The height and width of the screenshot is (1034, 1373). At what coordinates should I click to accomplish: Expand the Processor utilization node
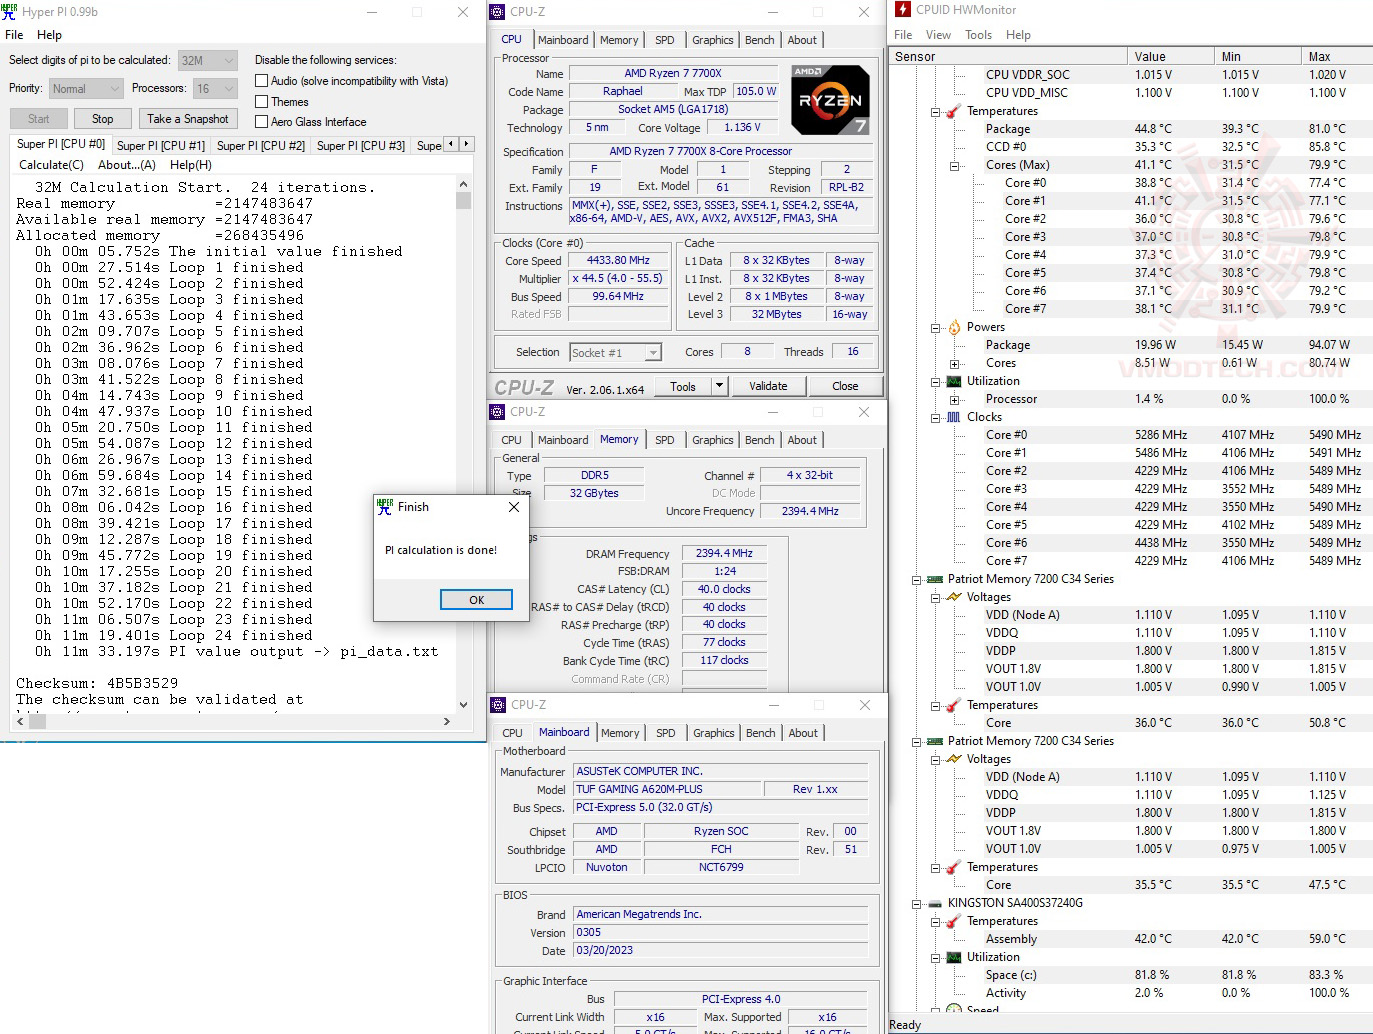tap(955, 399)
